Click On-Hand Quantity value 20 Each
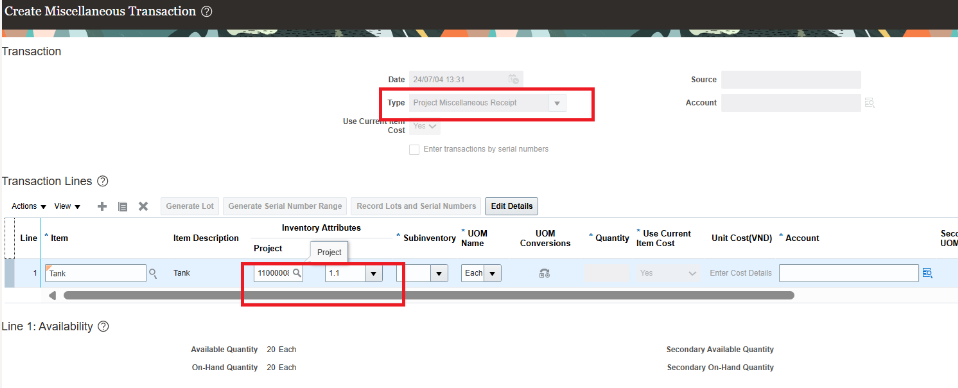This screenshot has height=388, width=958. 281,367
